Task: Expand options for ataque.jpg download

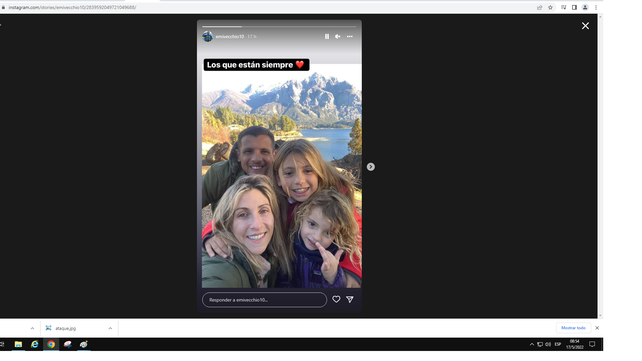Action: click(110, 328)
